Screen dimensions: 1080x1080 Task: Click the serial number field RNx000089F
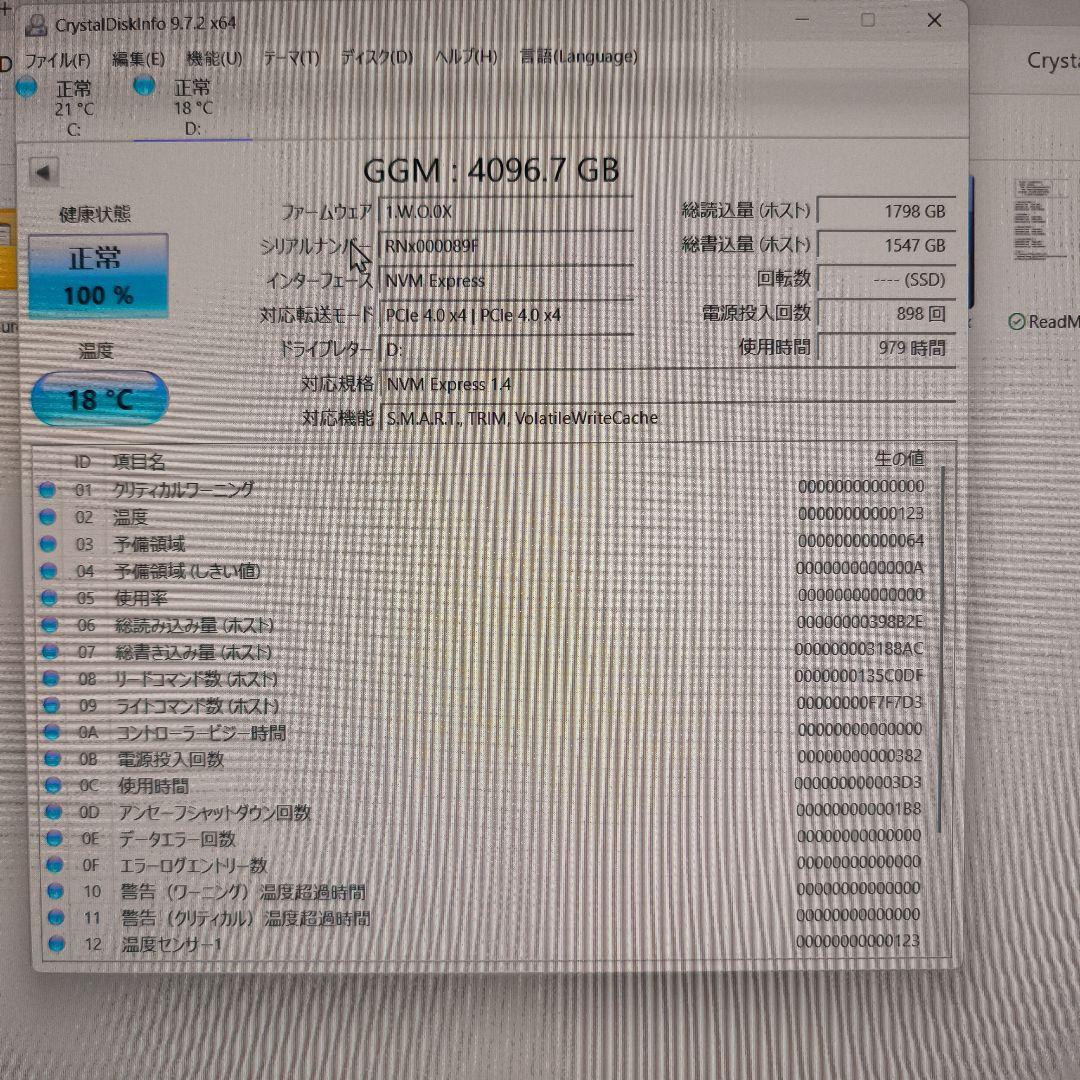pos(506,247)
